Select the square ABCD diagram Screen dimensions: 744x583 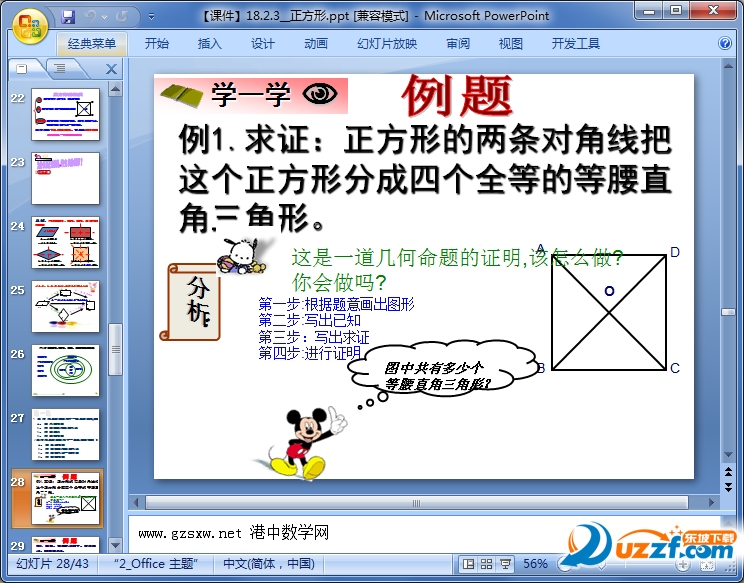pos(609,312)
